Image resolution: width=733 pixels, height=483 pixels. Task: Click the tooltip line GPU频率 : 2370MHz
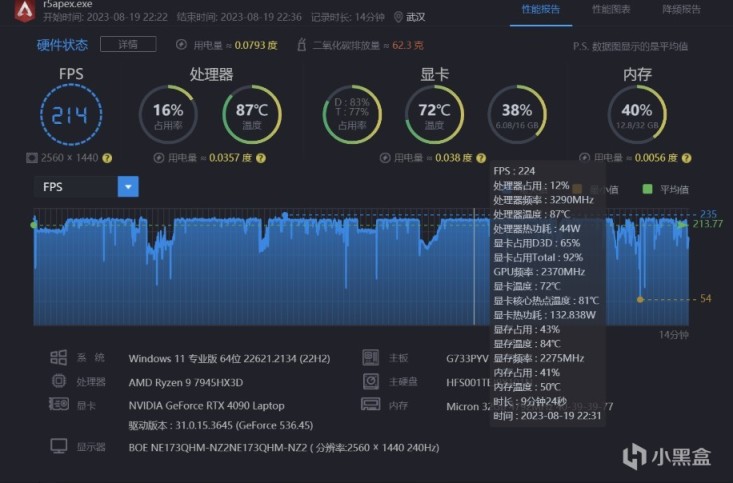pyautogui.click(x=539, y=272)
